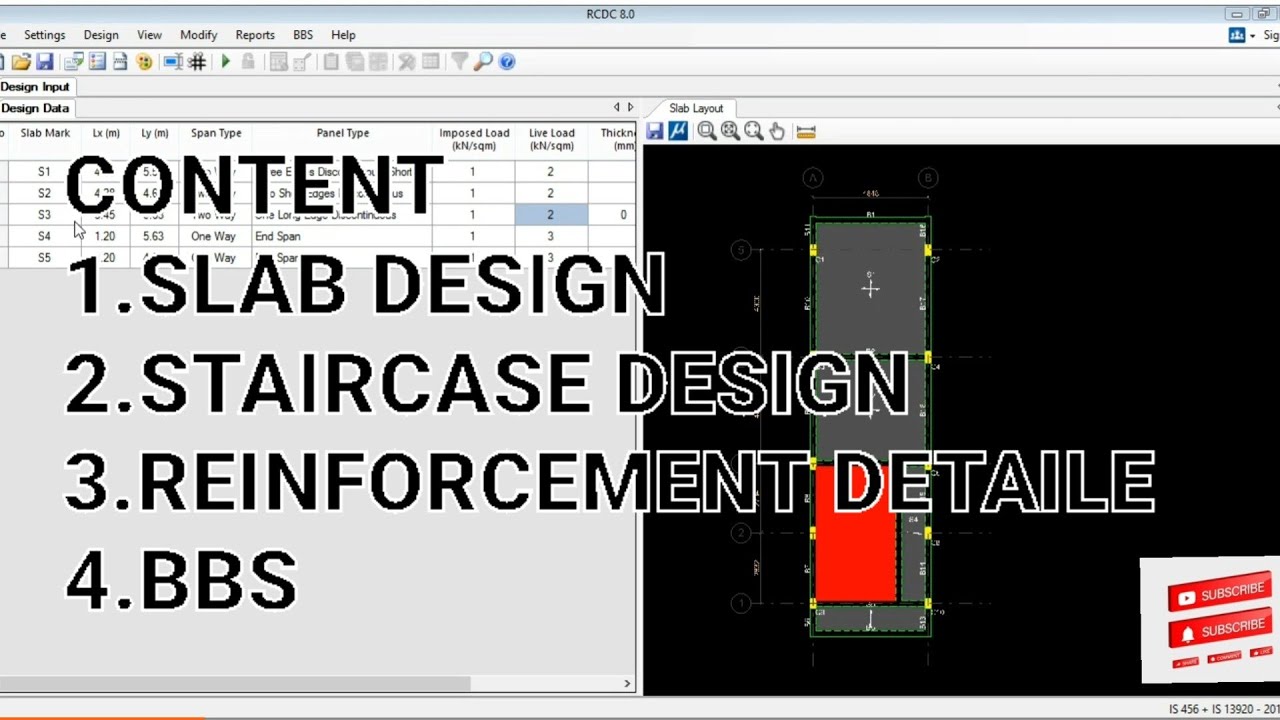Screen dimensions: 1280x720
Task: Click the bulleted list toolbar icon
Action: click(97, 62)
